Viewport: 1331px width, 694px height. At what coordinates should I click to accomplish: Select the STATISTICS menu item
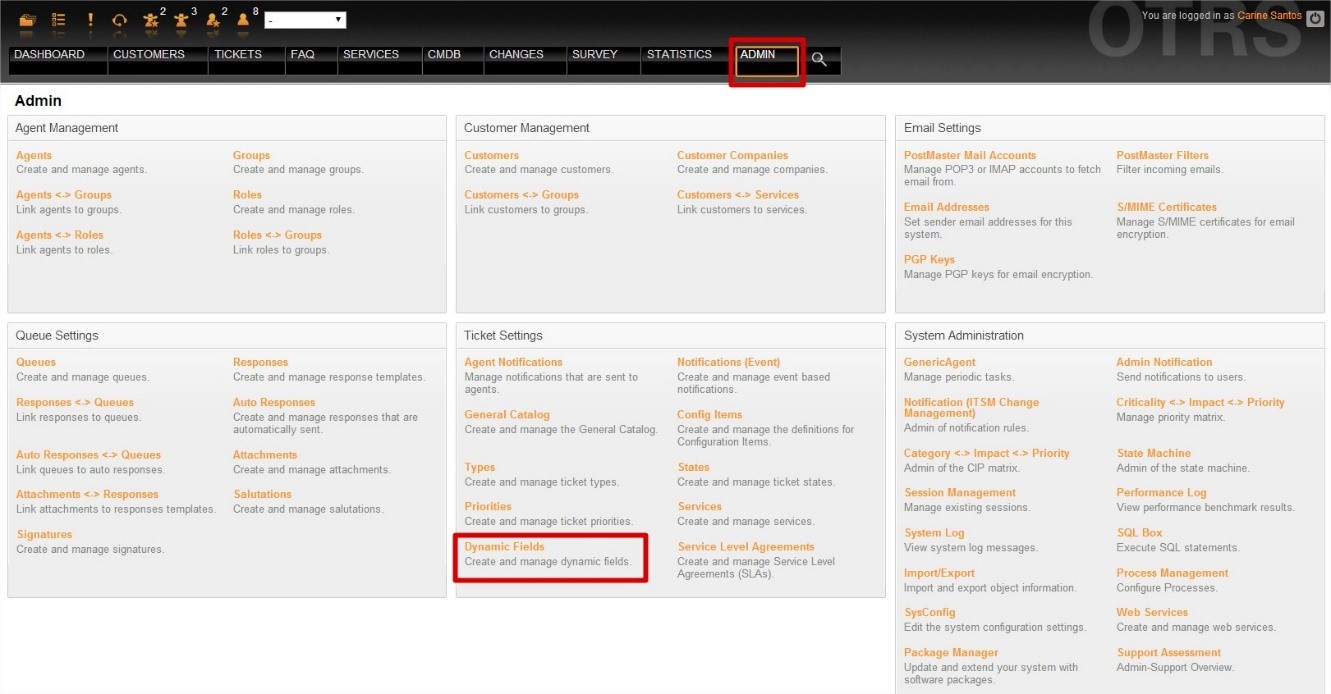coord(679,55)
